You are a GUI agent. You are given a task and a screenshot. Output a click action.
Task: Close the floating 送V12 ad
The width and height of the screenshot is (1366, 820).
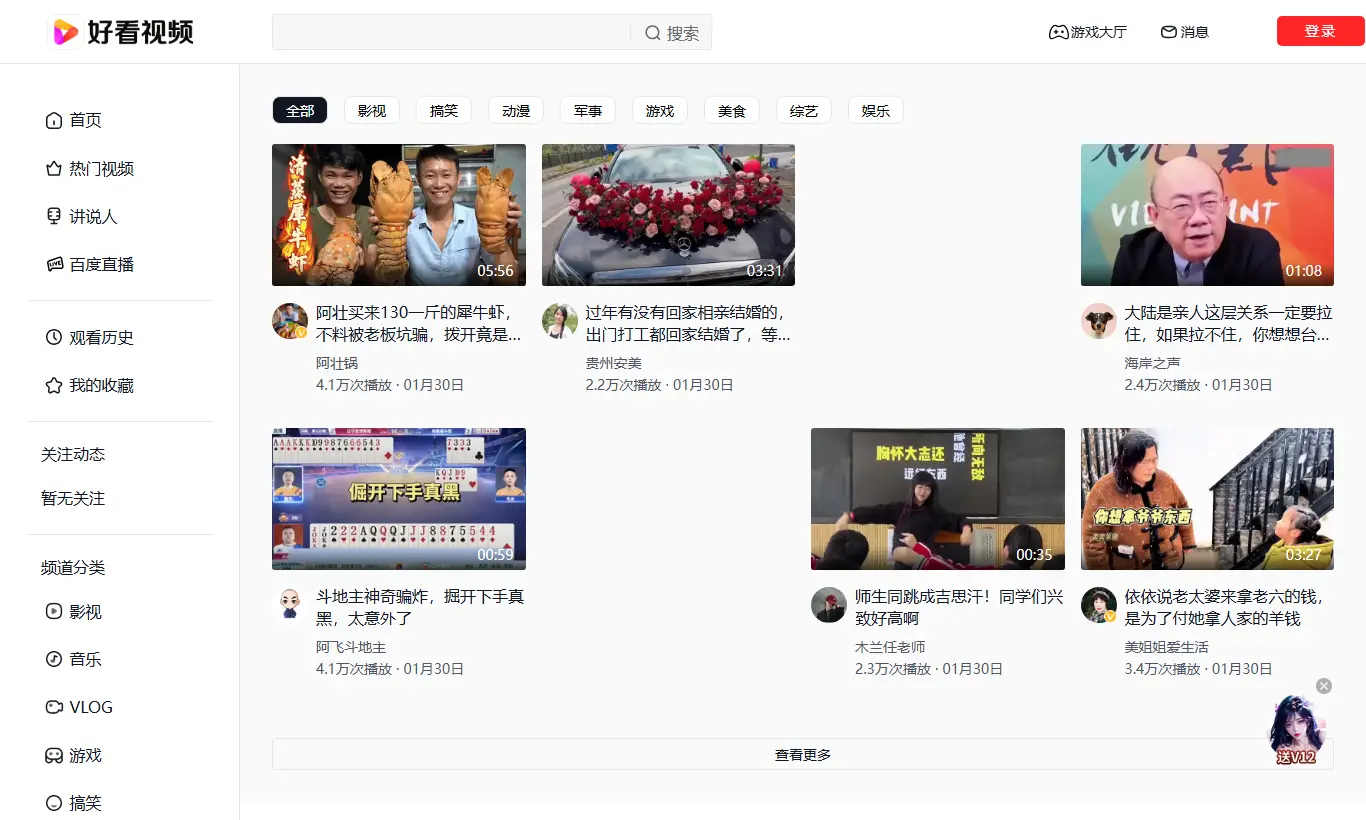1324,686
